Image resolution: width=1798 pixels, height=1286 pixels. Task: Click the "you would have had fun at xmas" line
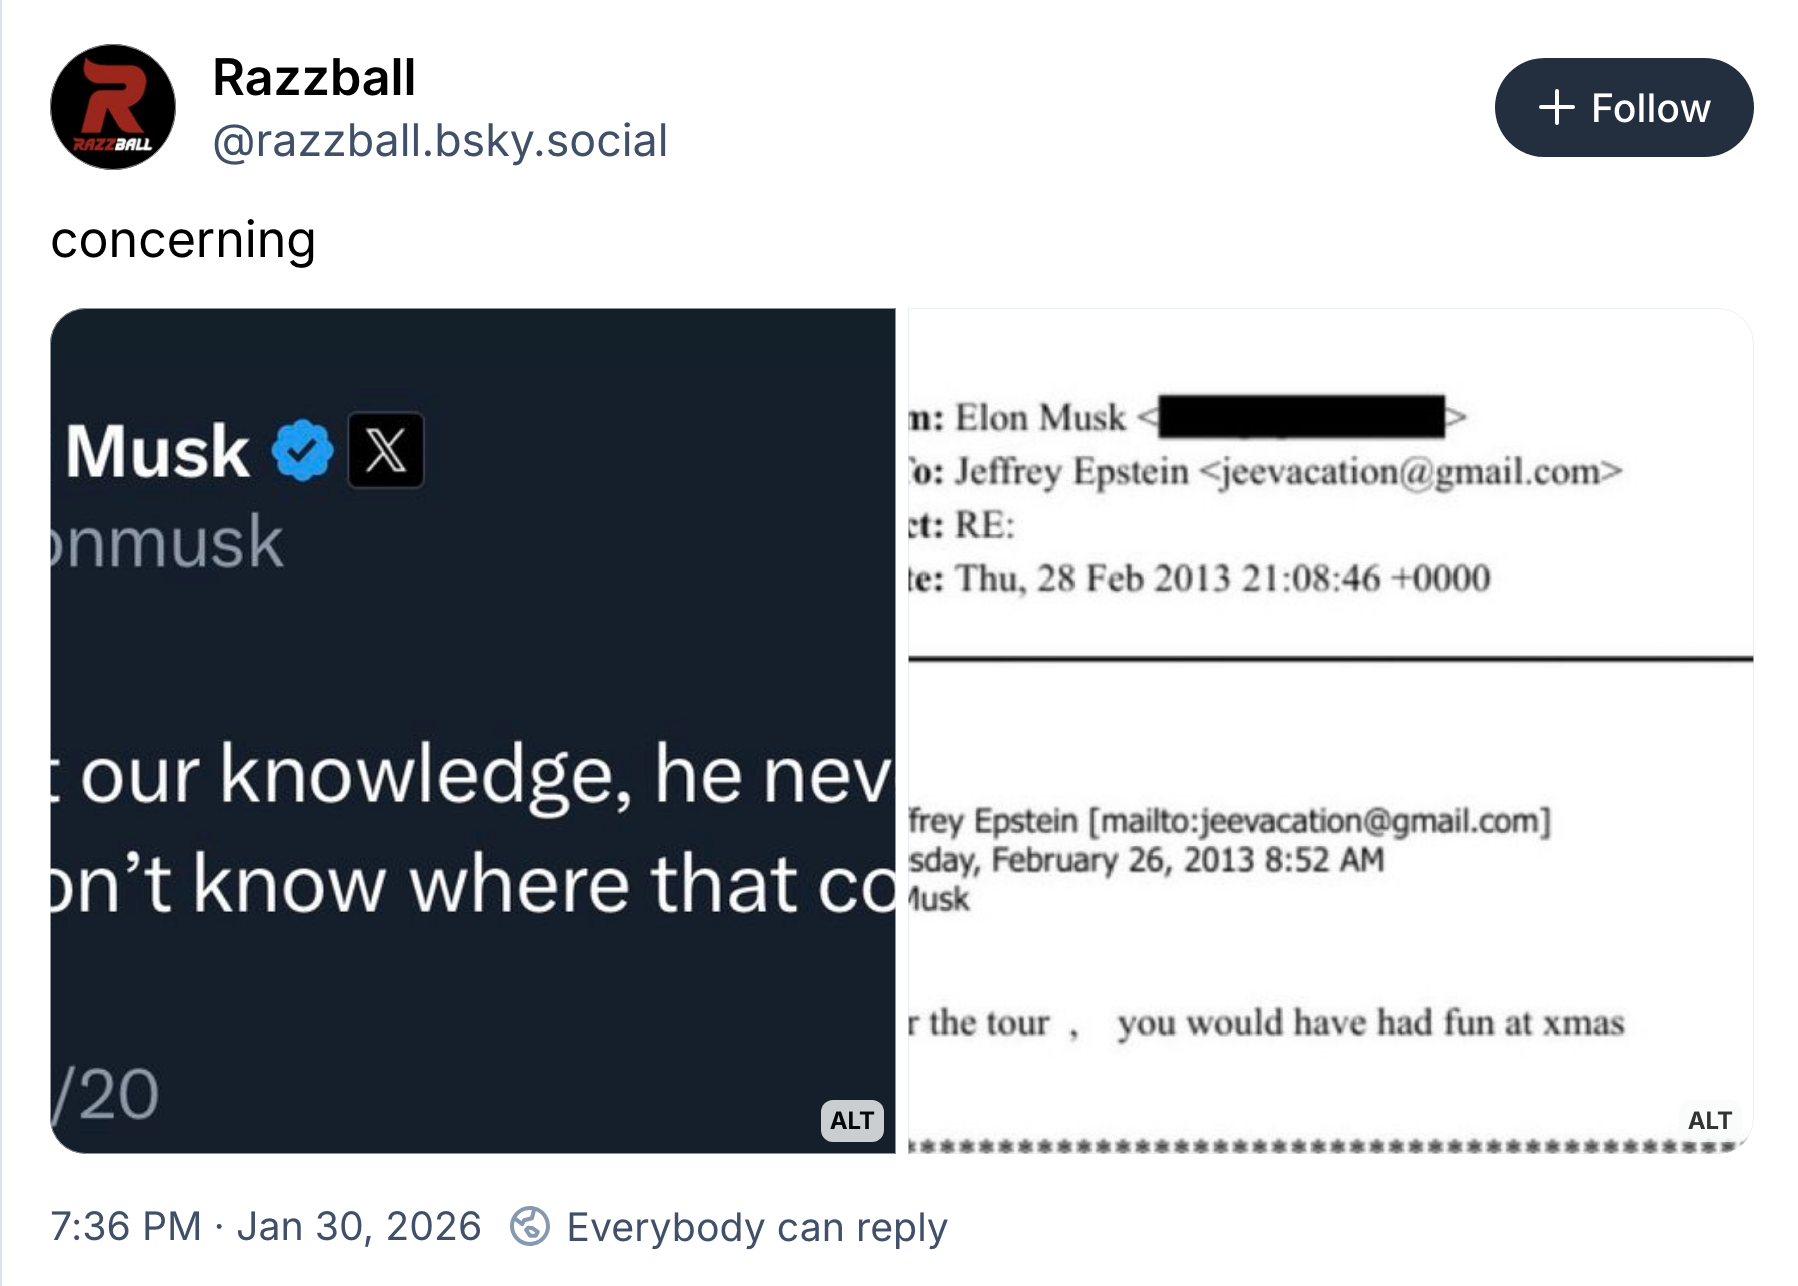1370,1023
